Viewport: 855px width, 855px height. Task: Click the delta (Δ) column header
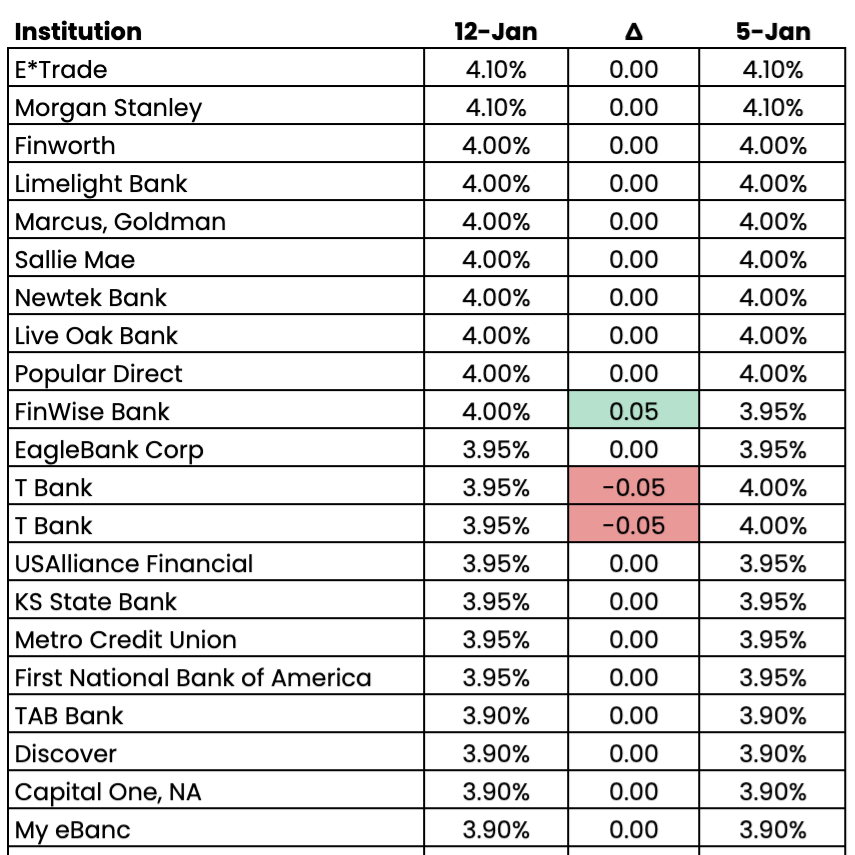coord(633,31)
